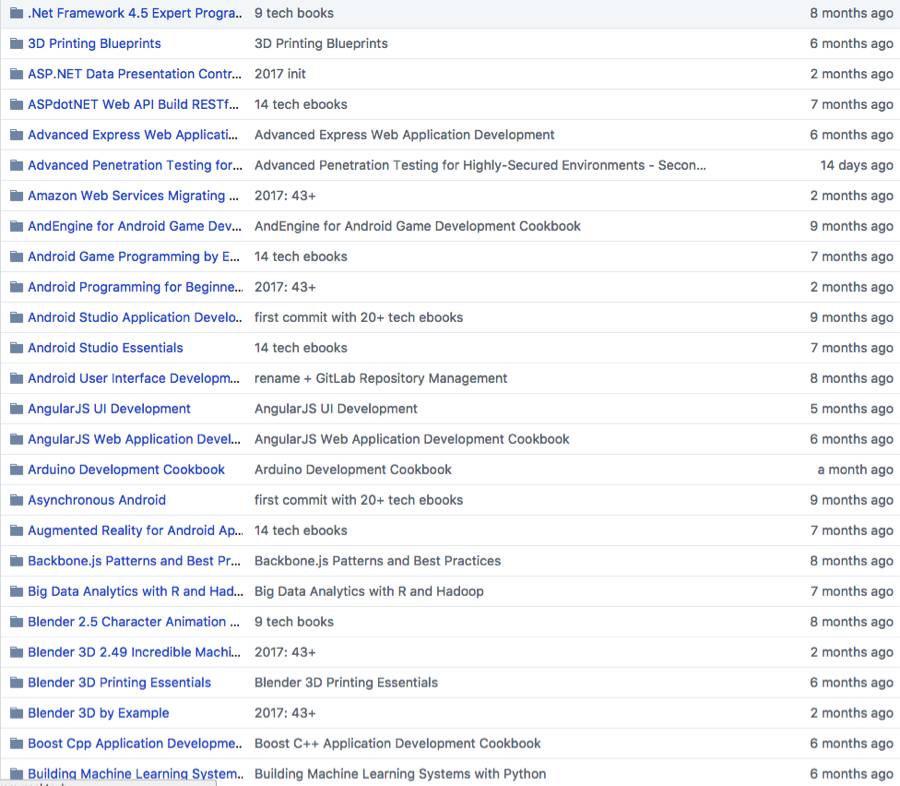
Task: Click folder icon for Android Studio Essentials
Action: tap(17, 348)
